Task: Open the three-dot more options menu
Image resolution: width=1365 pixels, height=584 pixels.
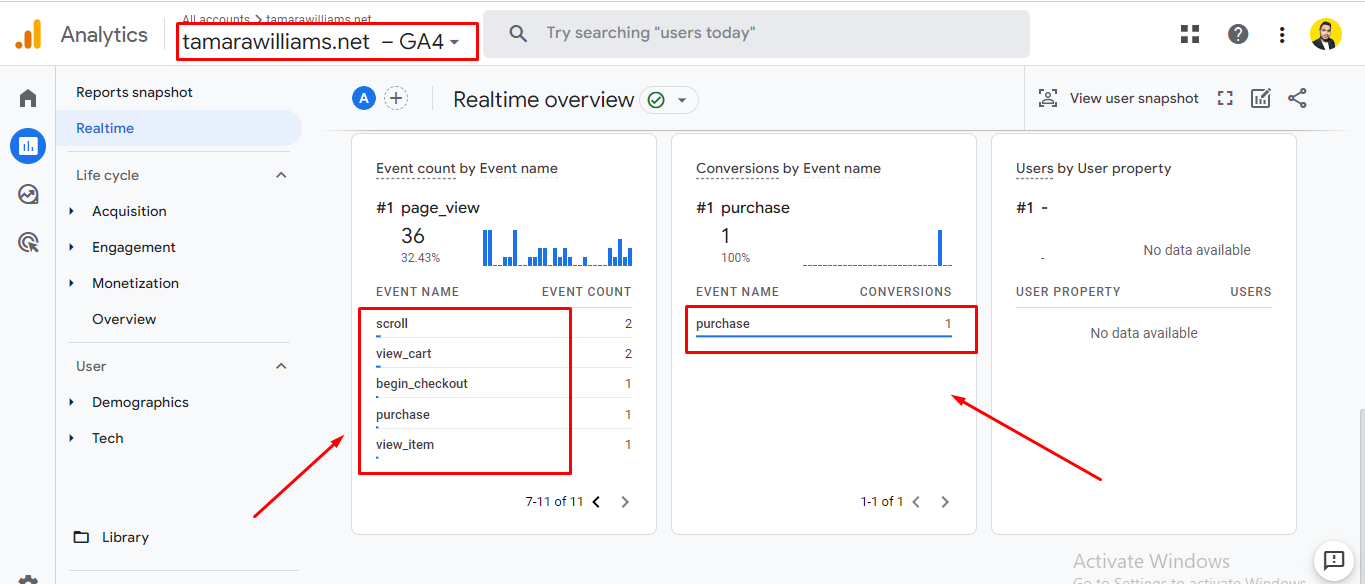Action: [1282, 34]
